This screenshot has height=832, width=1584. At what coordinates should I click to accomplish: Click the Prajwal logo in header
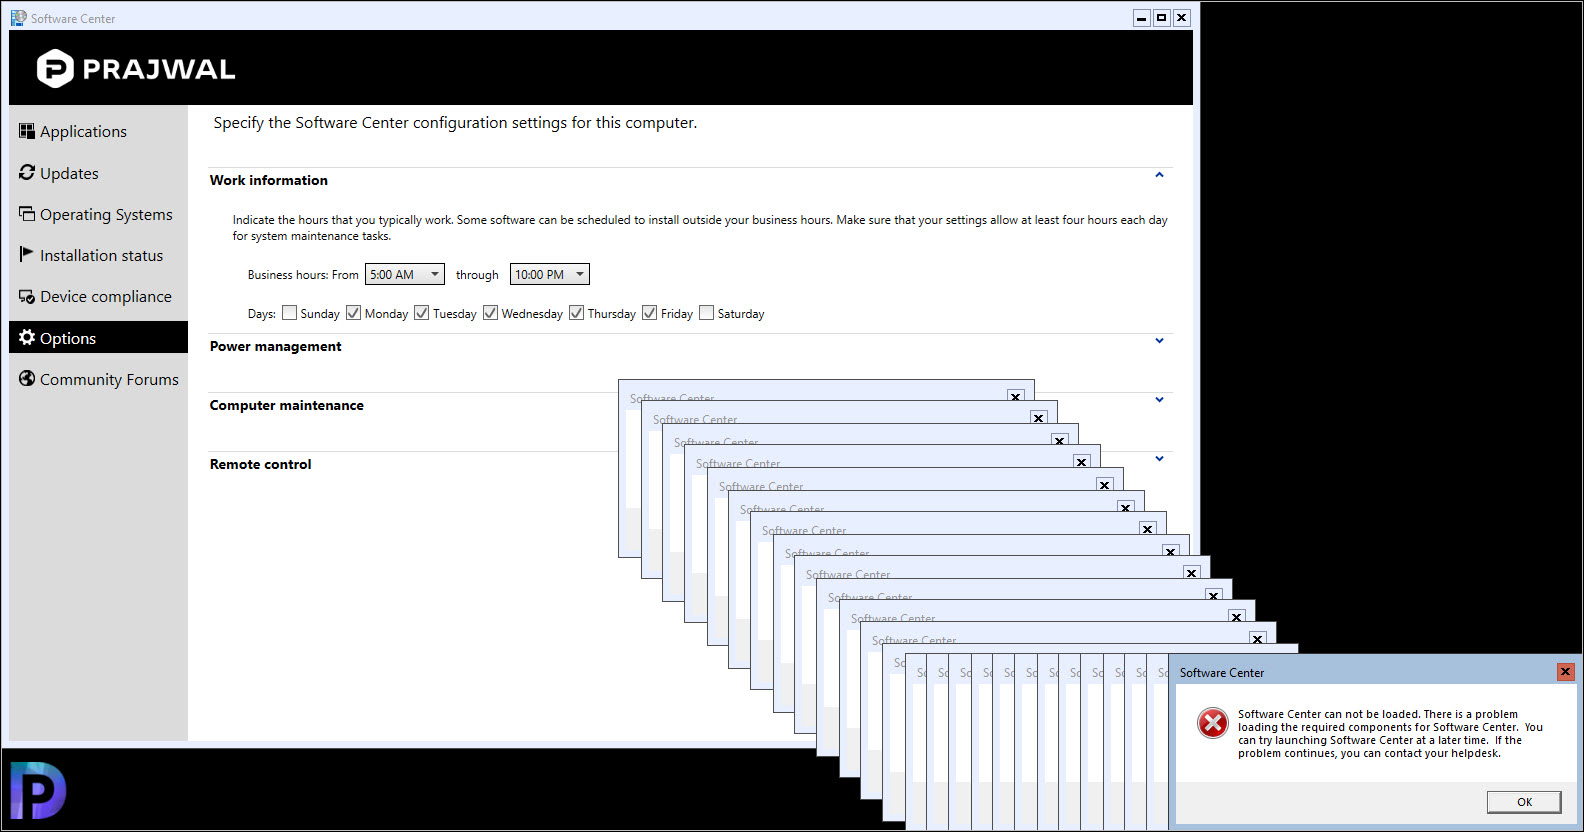pos(136,69)
